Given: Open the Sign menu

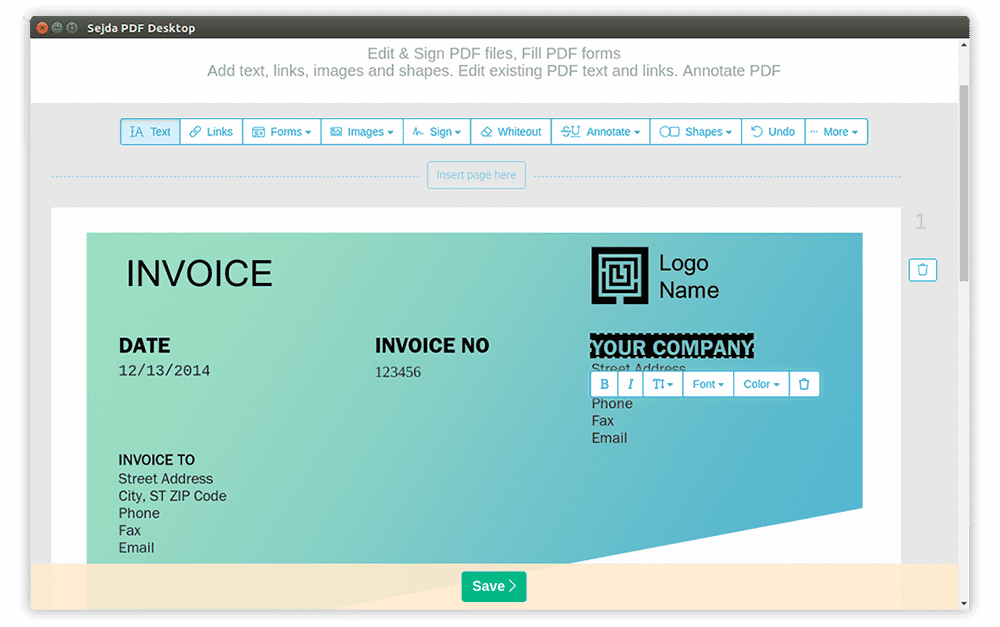Looking at the screenshot, I should pos(437,131).
